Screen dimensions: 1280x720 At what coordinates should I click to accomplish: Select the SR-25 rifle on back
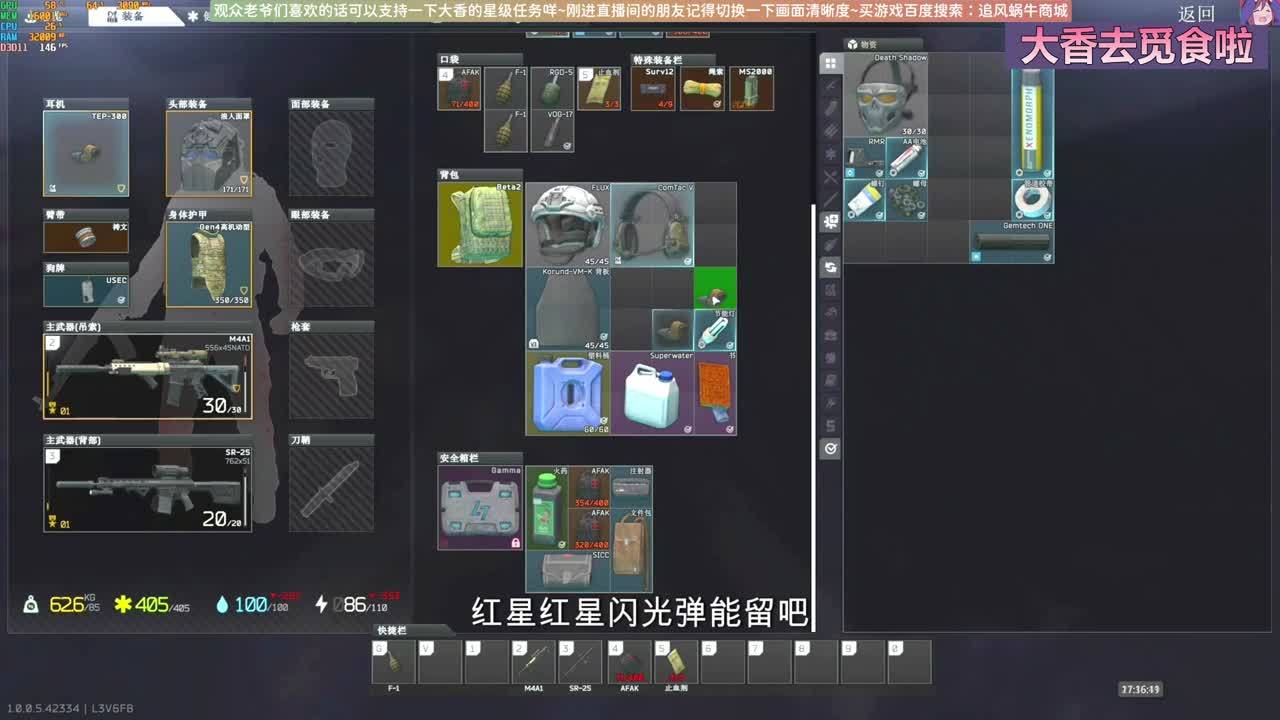[x=148, y=489]
